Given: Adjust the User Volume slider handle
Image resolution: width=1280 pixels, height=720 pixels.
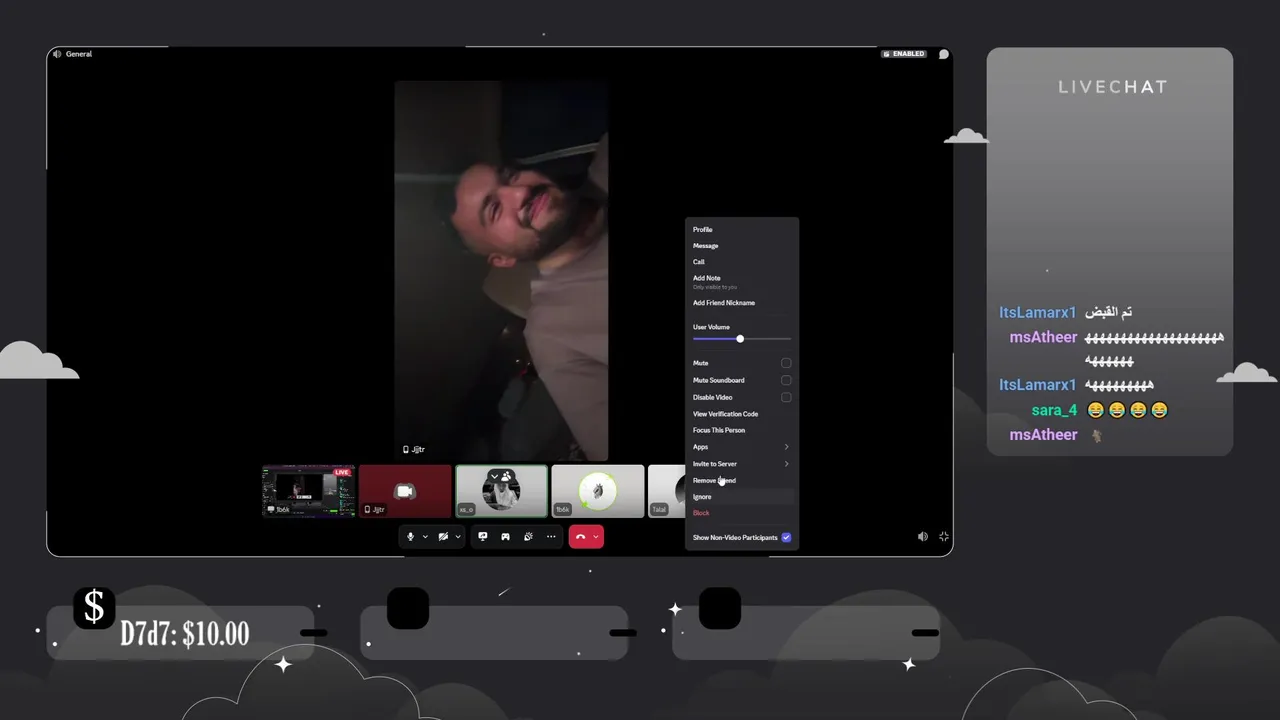Looking at the screenshot, I should 740,339.
